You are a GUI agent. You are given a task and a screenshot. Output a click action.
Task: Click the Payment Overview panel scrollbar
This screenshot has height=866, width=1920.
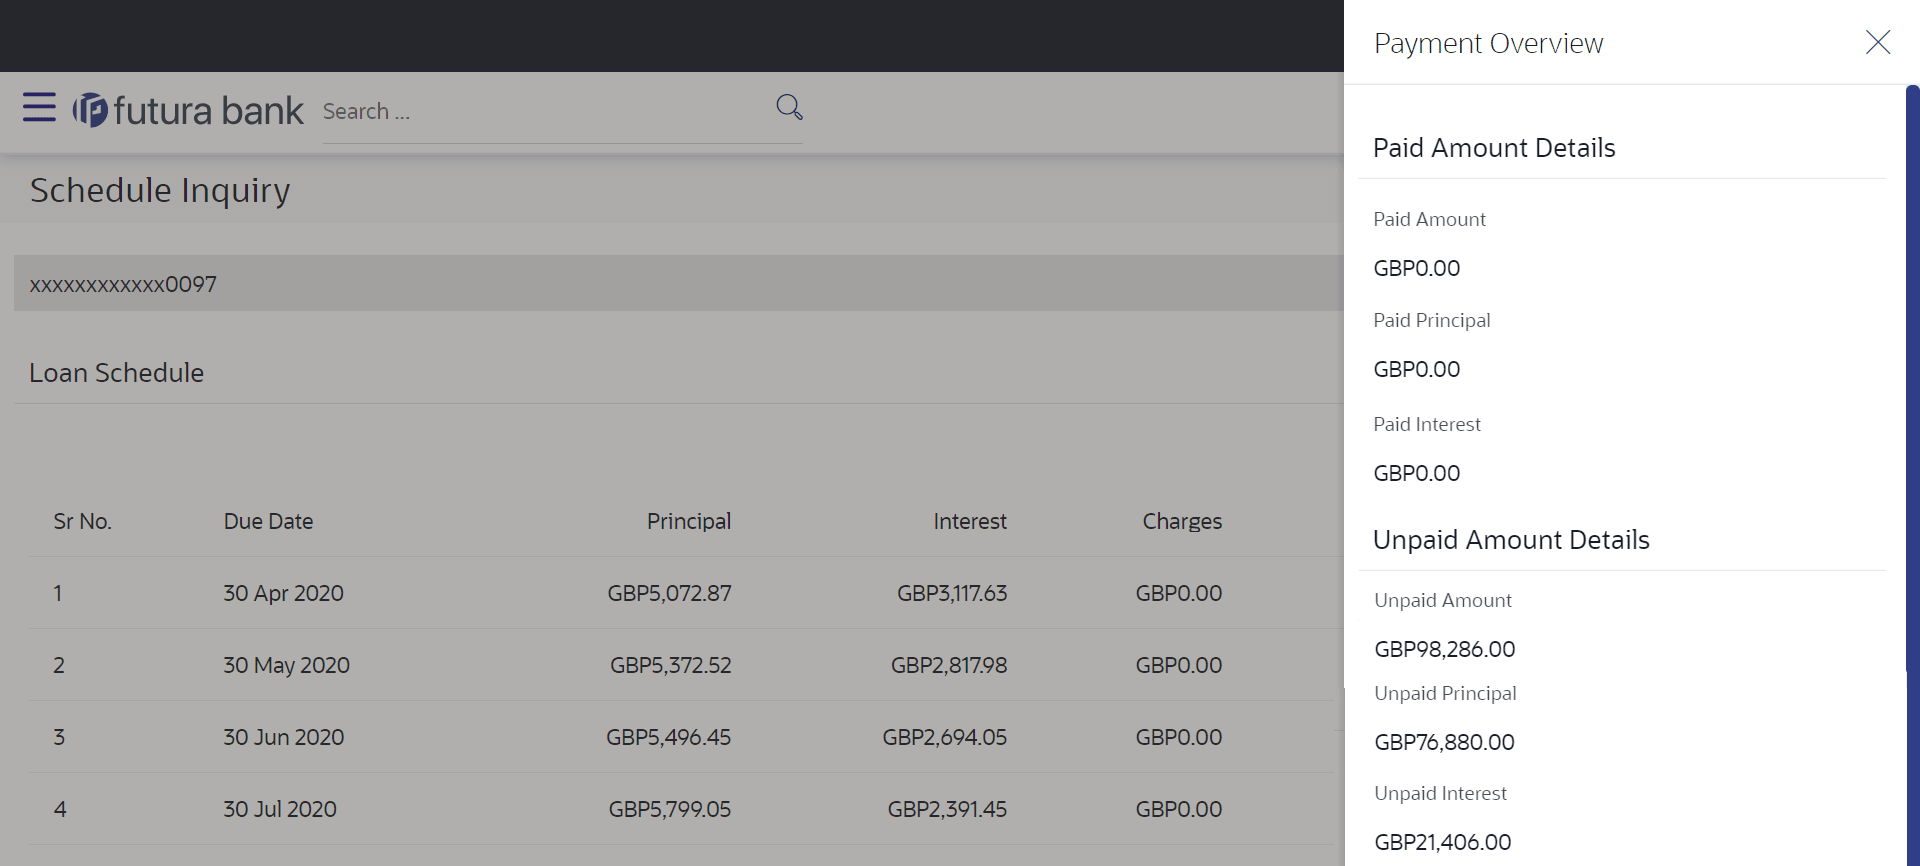[x=1912, y=380]
